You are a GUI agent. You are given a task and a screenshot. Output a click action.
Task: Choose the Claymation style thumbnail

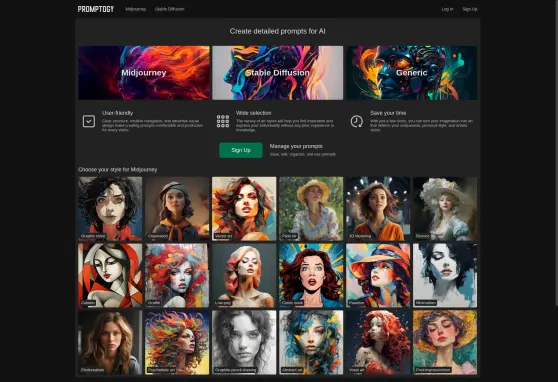point(177,209)
